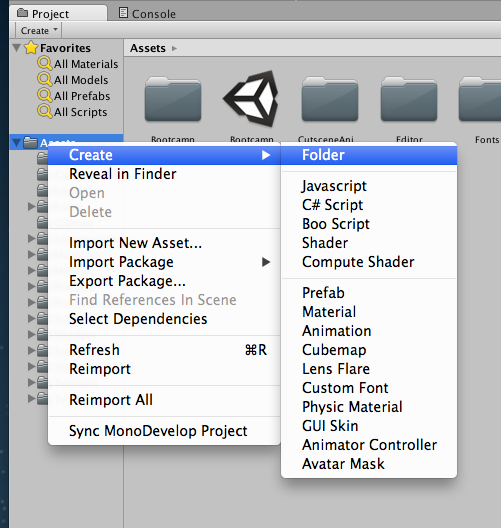Create a new Prefab
Screen dimensions: 501x528
click(x=369, y=293)
